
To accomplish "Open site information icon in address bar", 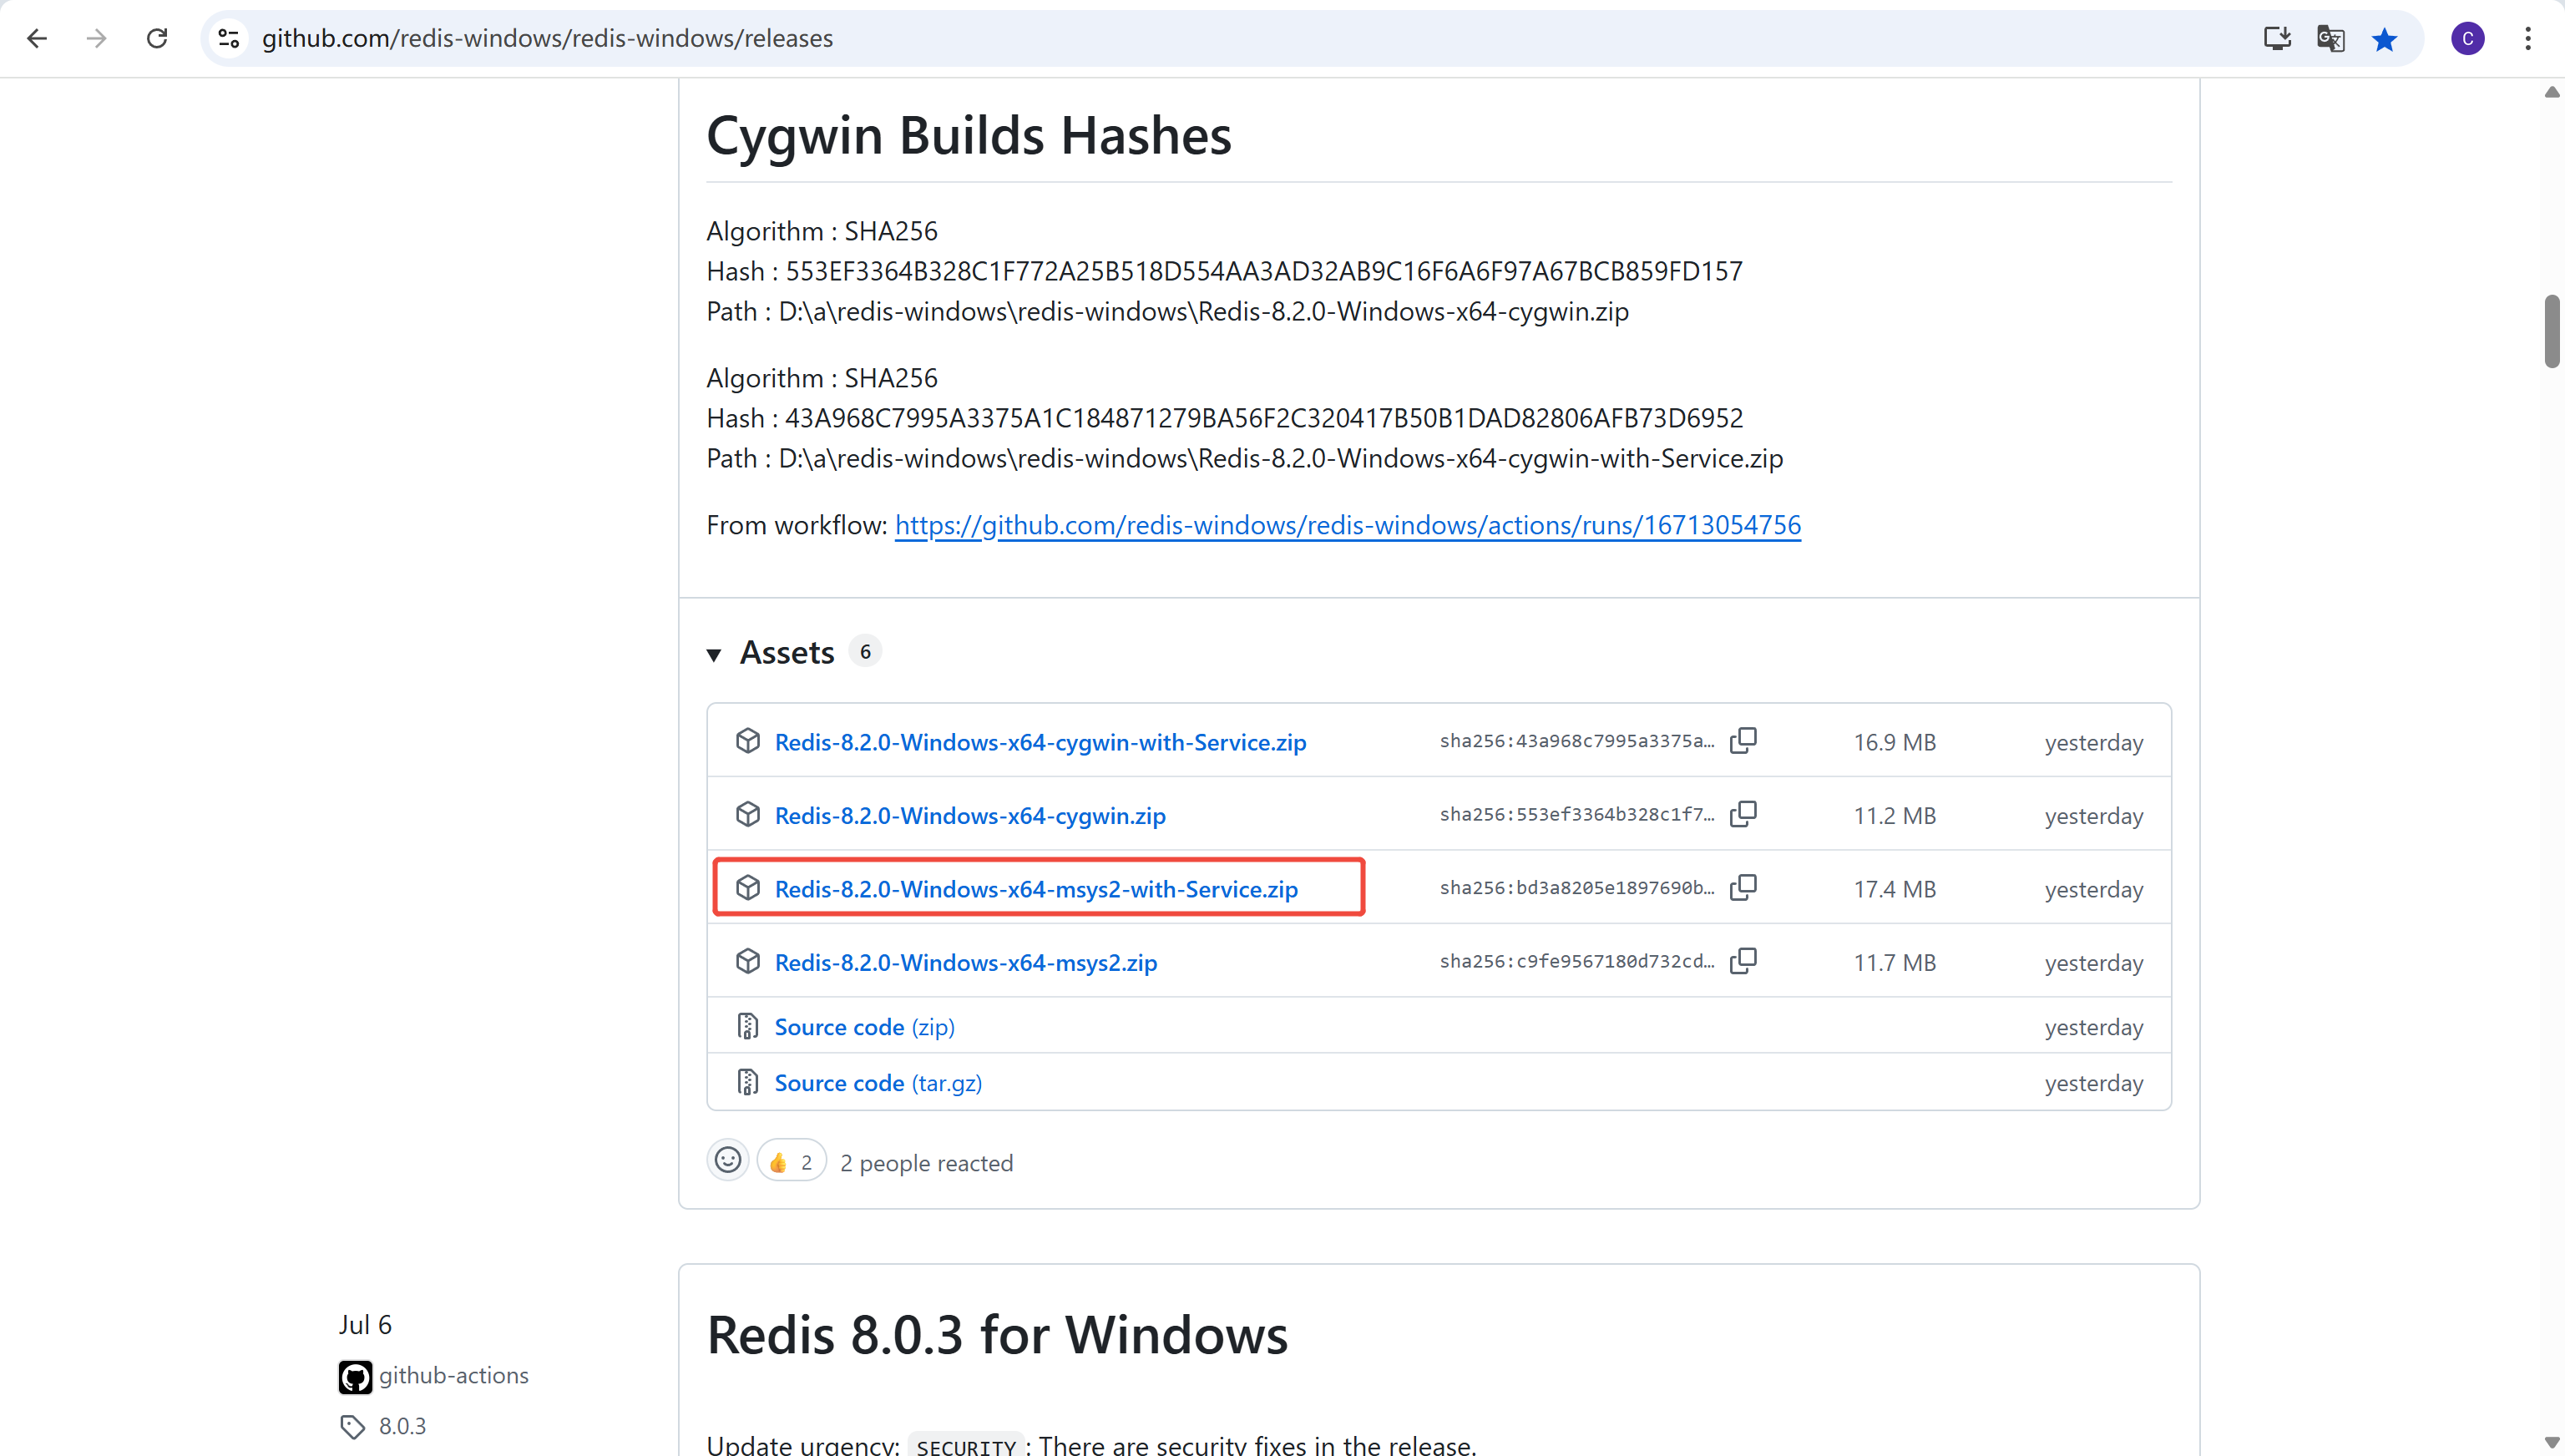I will 229,38.
